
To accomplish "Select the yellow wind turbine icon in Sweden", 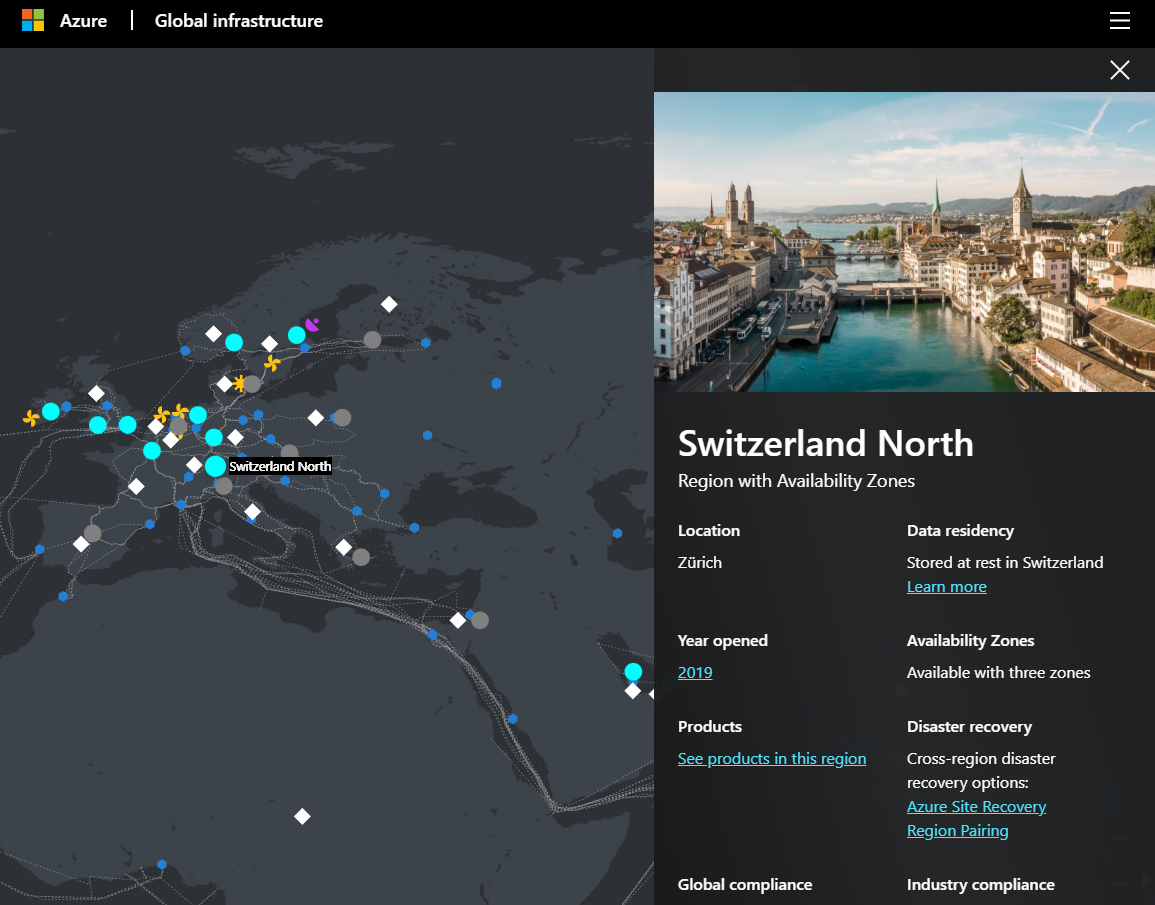I will [x=273, y=363].
